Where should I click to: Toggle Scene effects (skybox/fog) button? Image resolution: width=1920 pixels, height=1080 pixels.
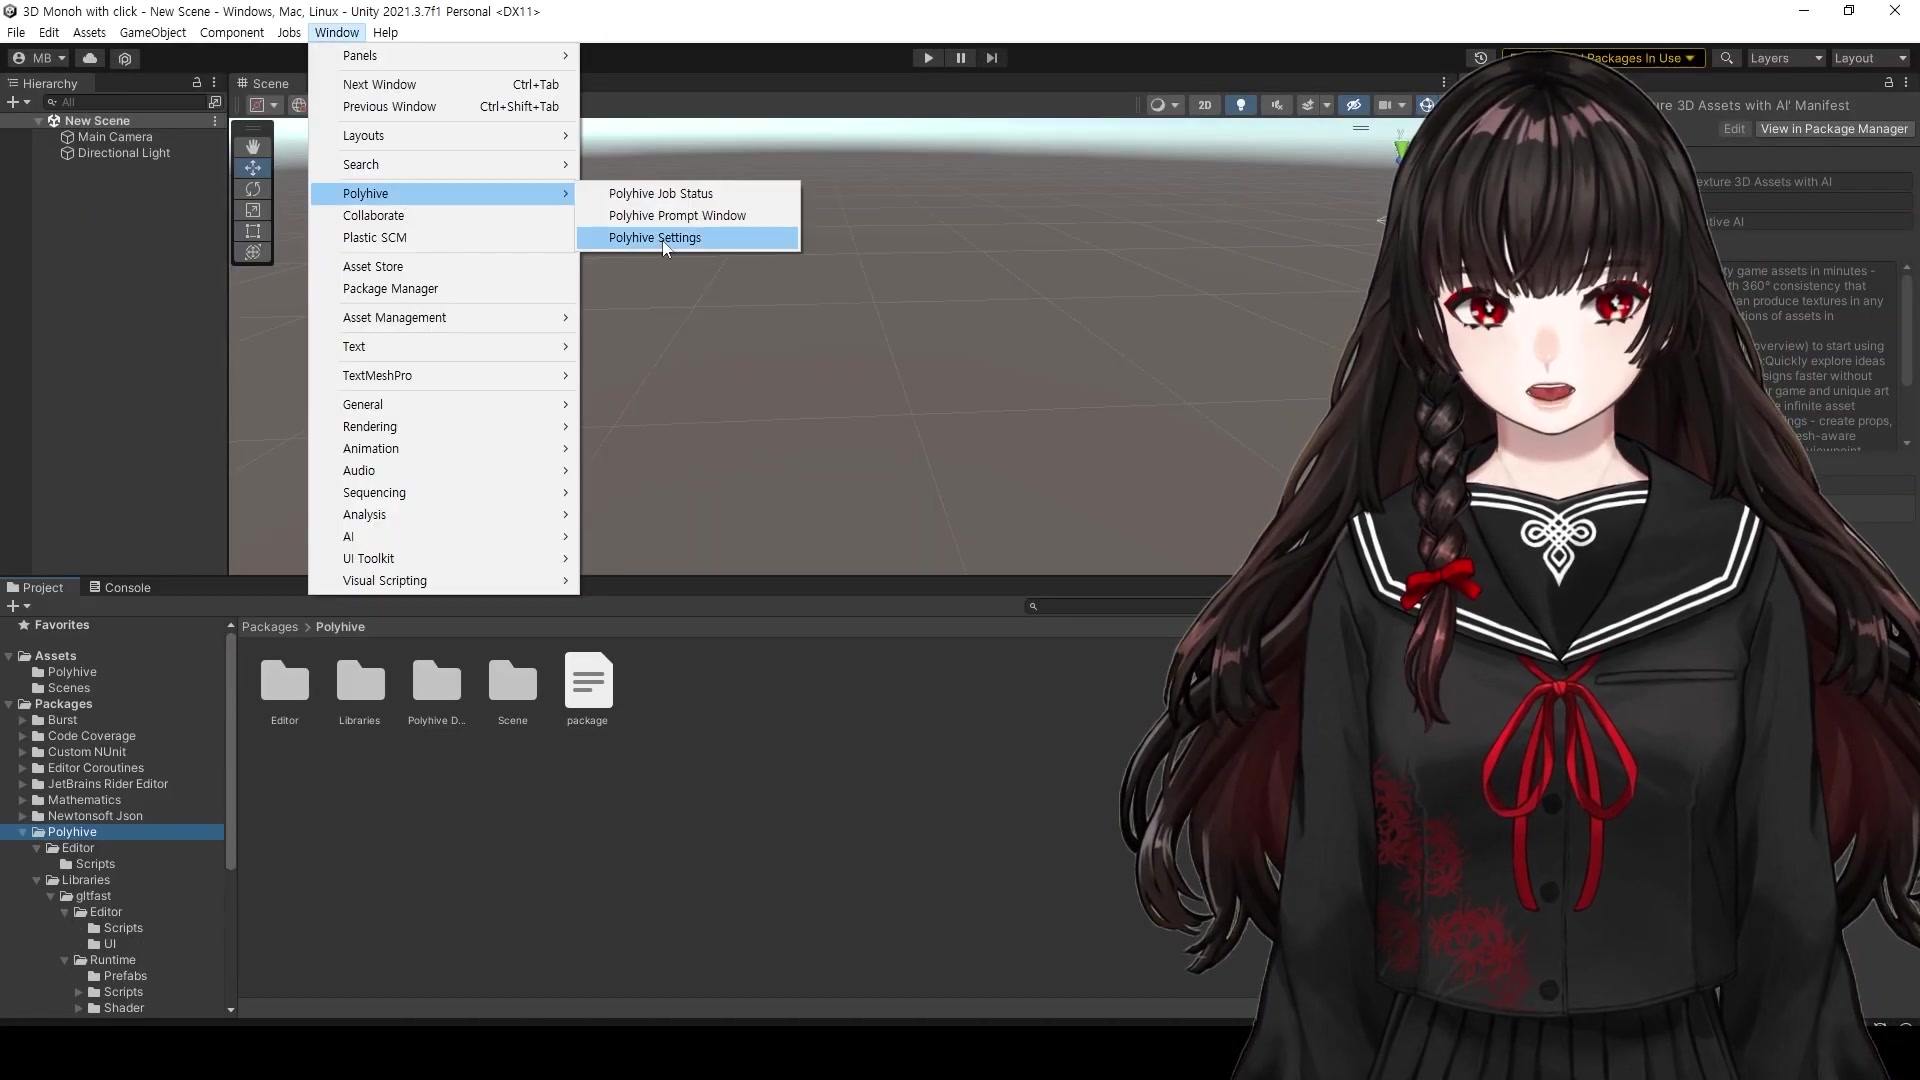1307,105
